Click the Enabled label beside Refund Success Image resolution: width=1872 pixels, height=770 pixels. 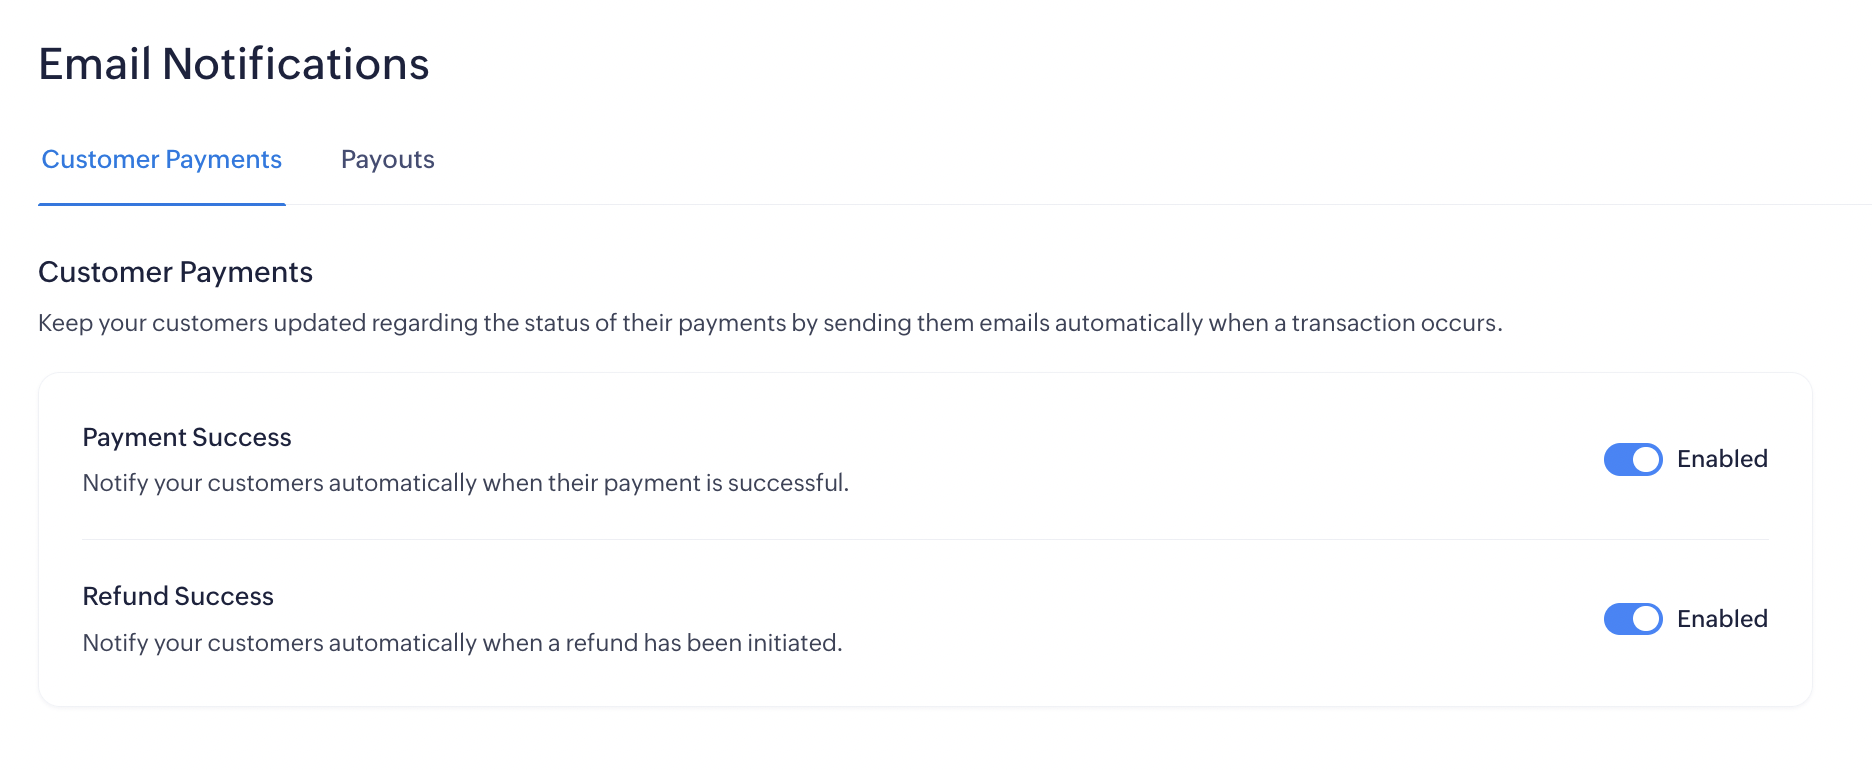click(1722, 619)
